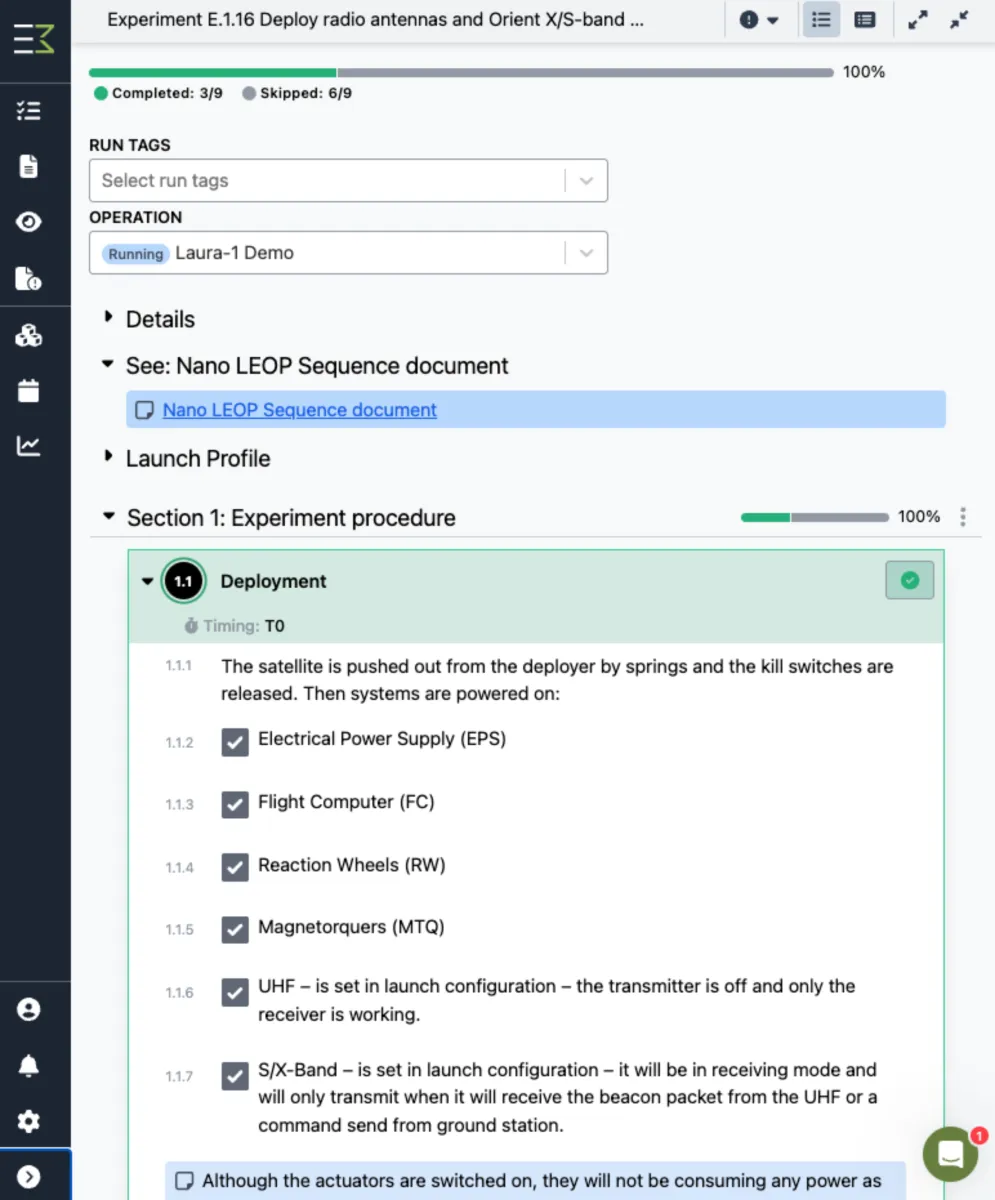Image resolution: width=995 pixels, height=1200 pixels.
Task: Open the hamburger logo menu in the sidebar
Action: click(x=34, y=39)
